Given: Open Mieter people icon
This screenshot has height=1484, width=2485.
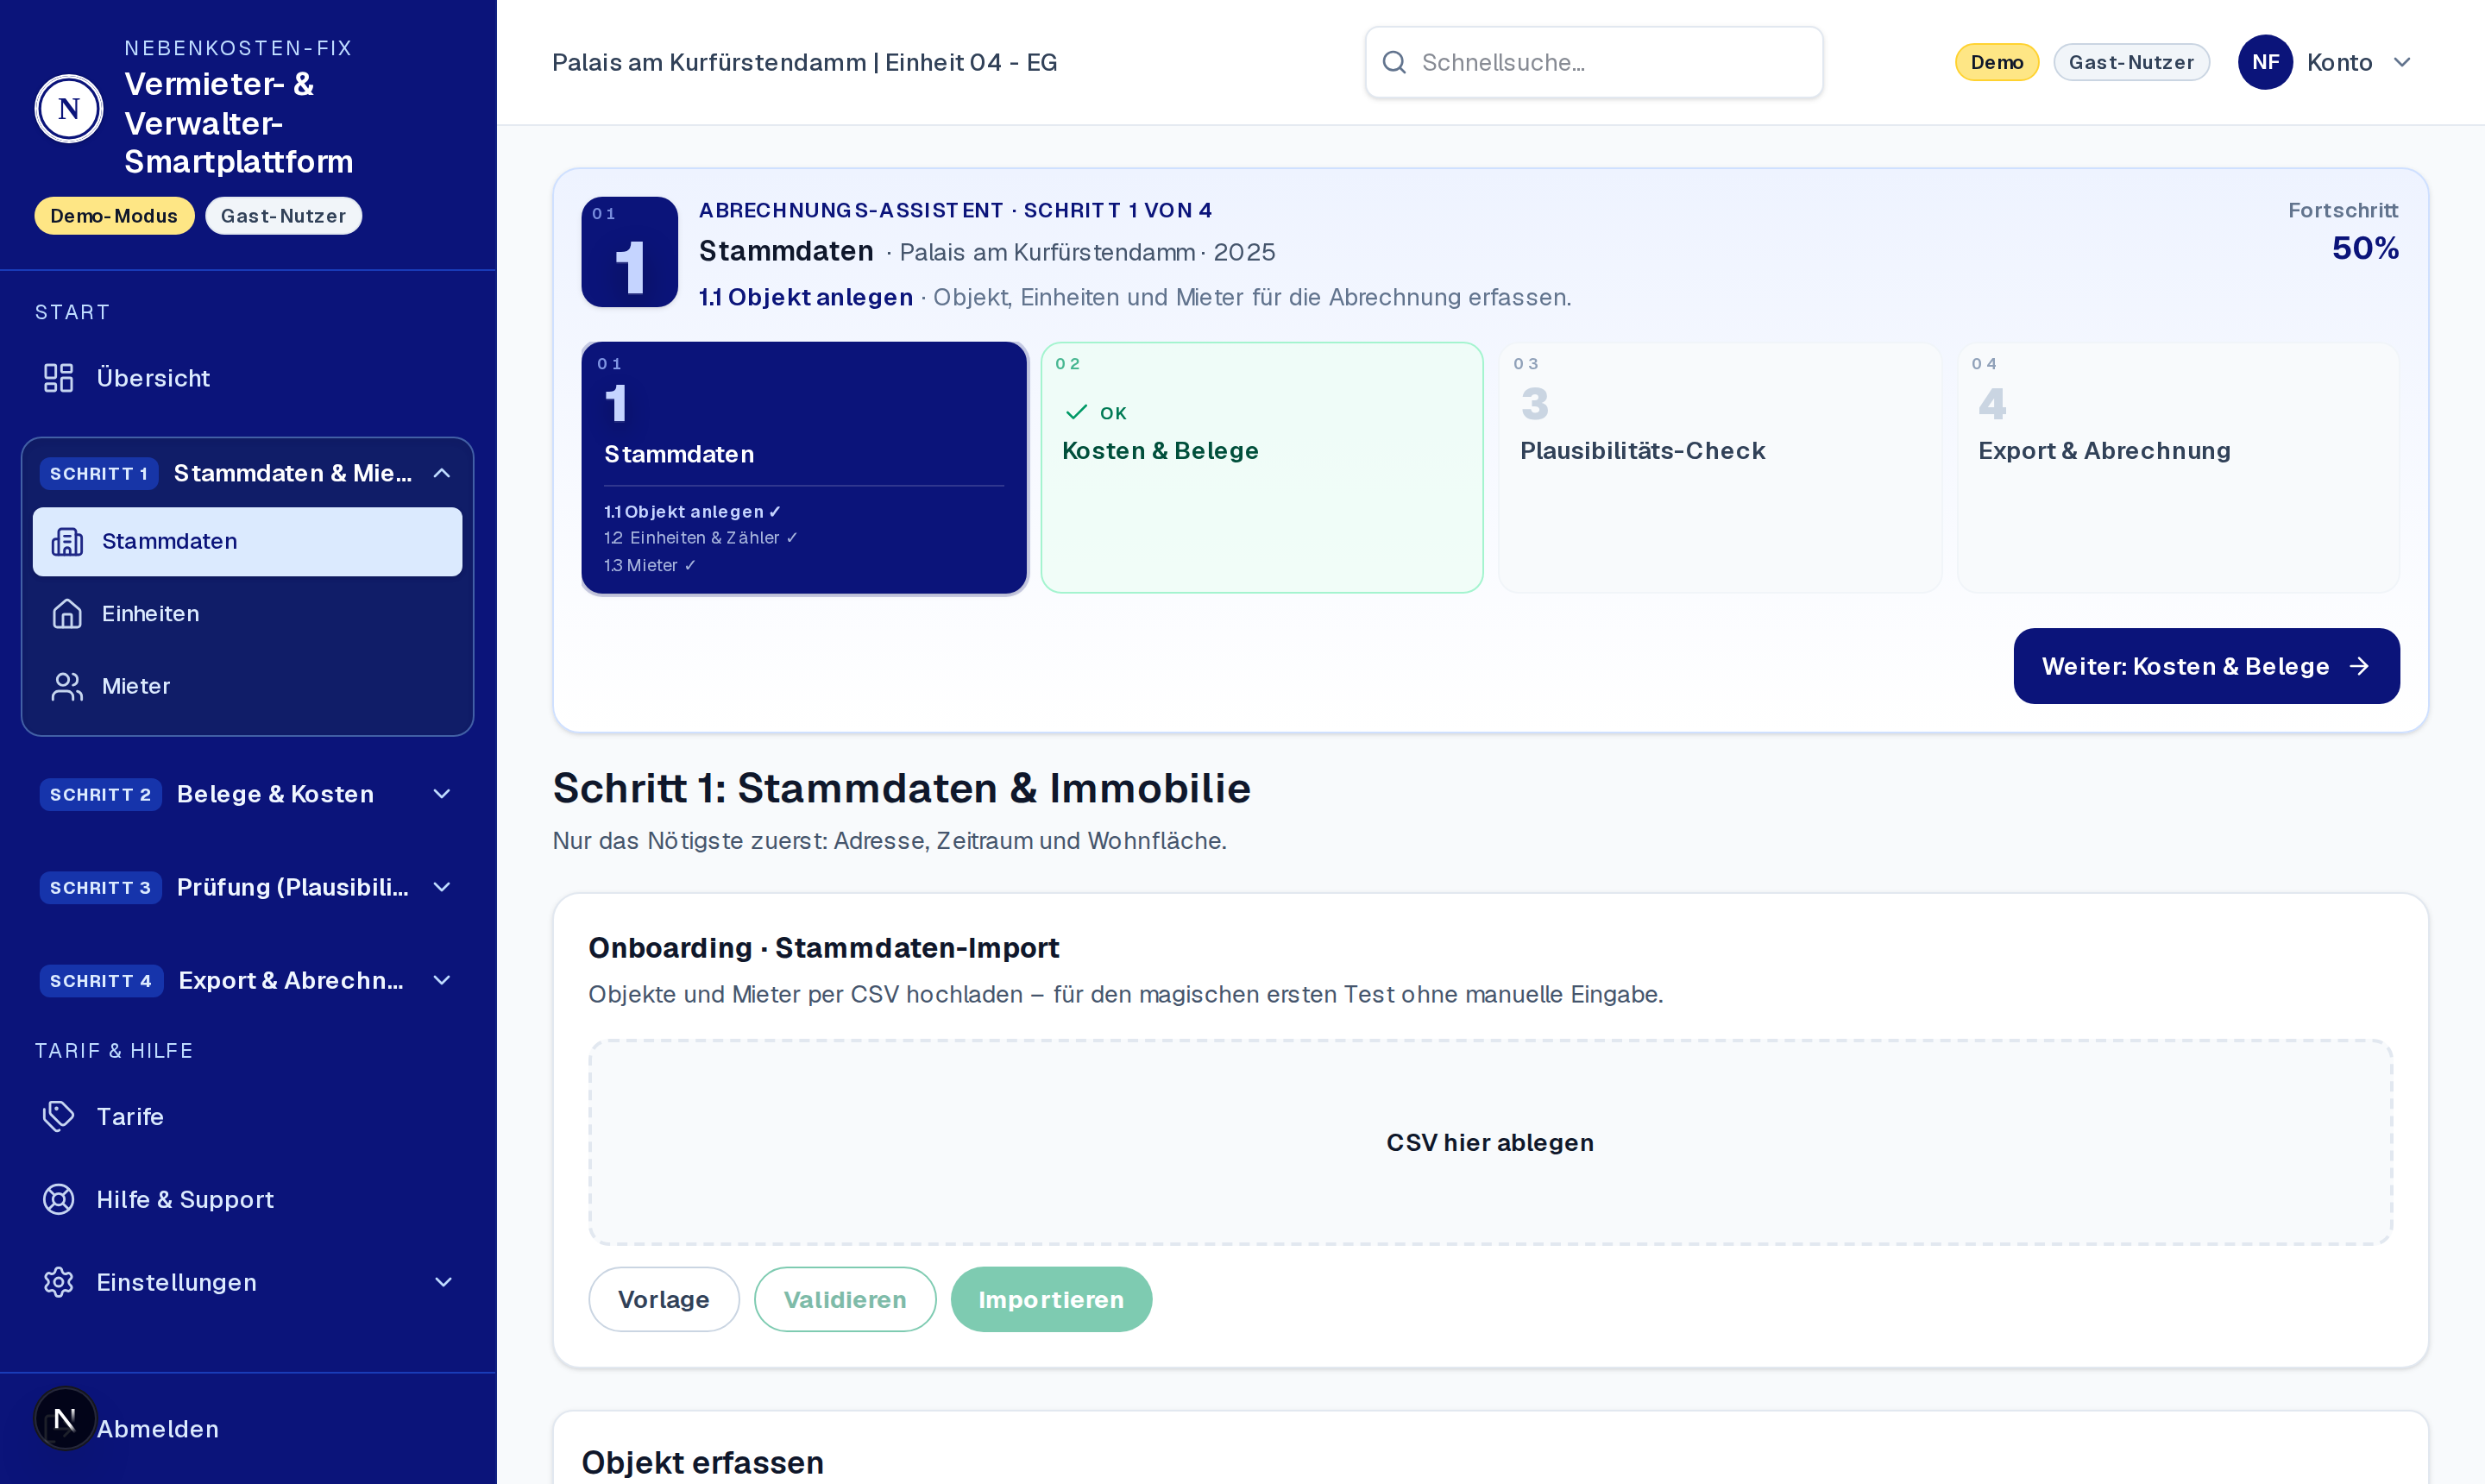Looking at the screenshot, I should pyautogui.click(x=67, y=686).
